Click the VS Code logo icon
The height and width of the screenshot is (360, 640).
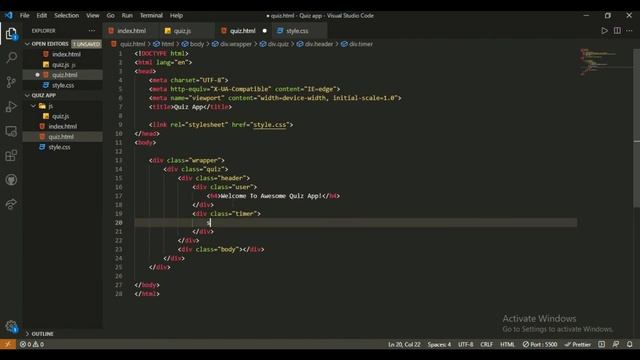[9, 16]
